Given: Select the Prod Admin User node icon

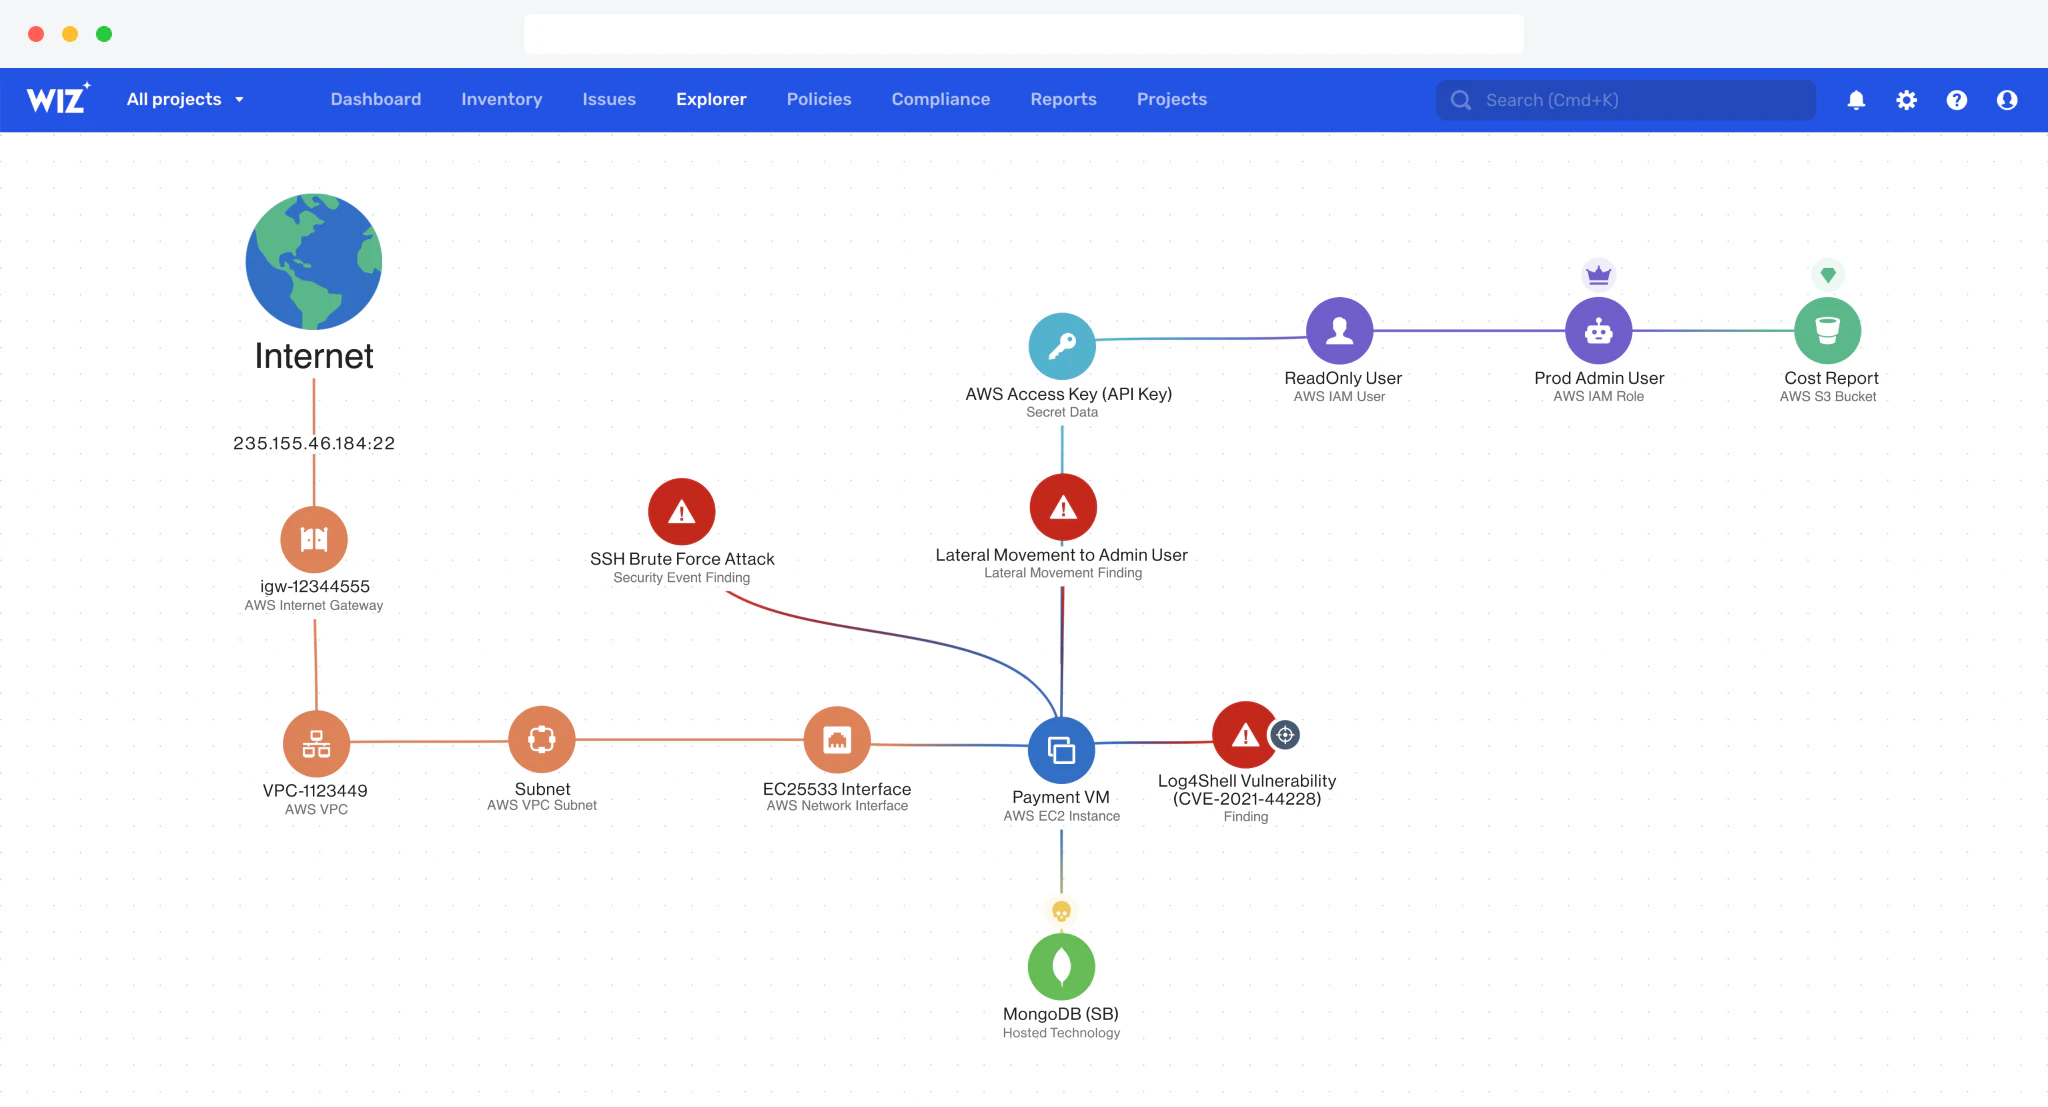Looking at the screenshot, I should [1598, 331].
